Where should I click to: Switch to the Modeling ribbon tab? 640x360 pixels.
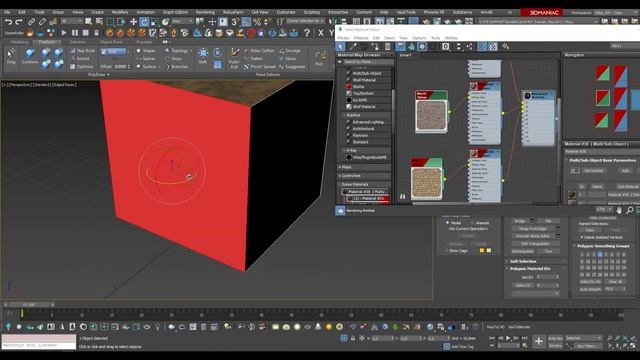click(x=19, y=42)
